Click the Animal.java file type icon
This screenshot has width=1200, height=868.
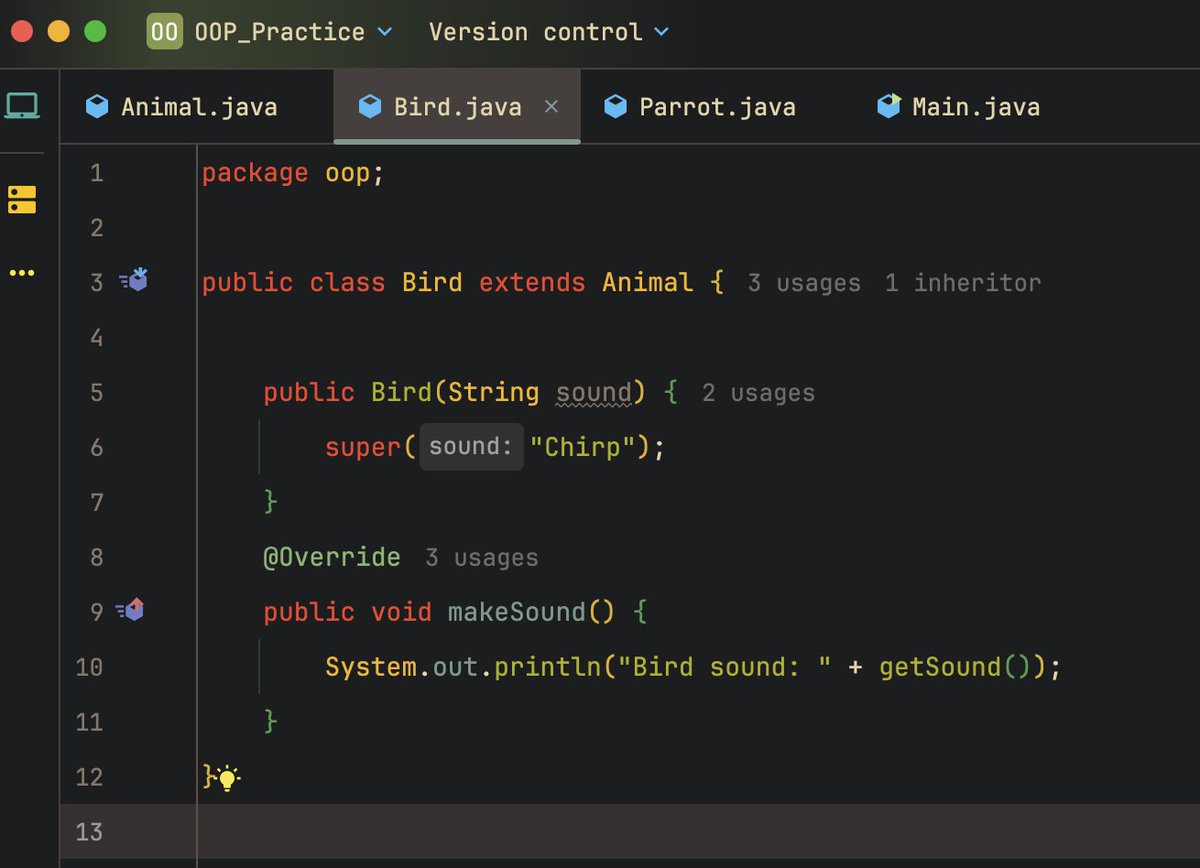(97, 106)
